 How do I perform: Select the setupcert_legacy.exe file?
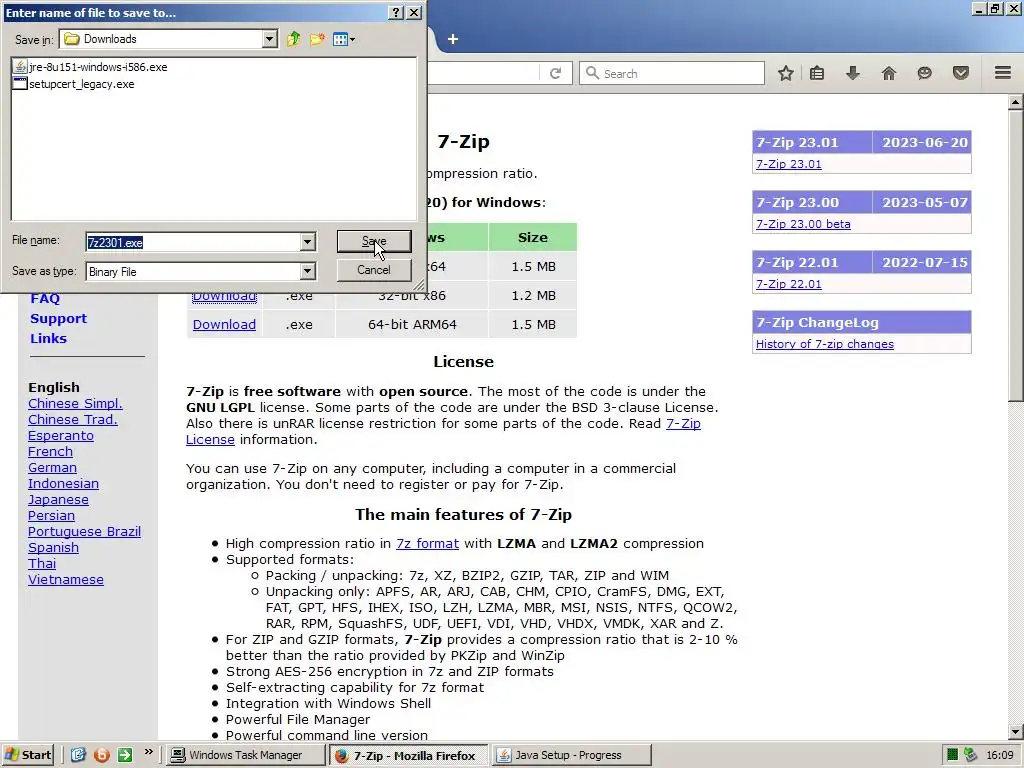[x=74, y=84]
